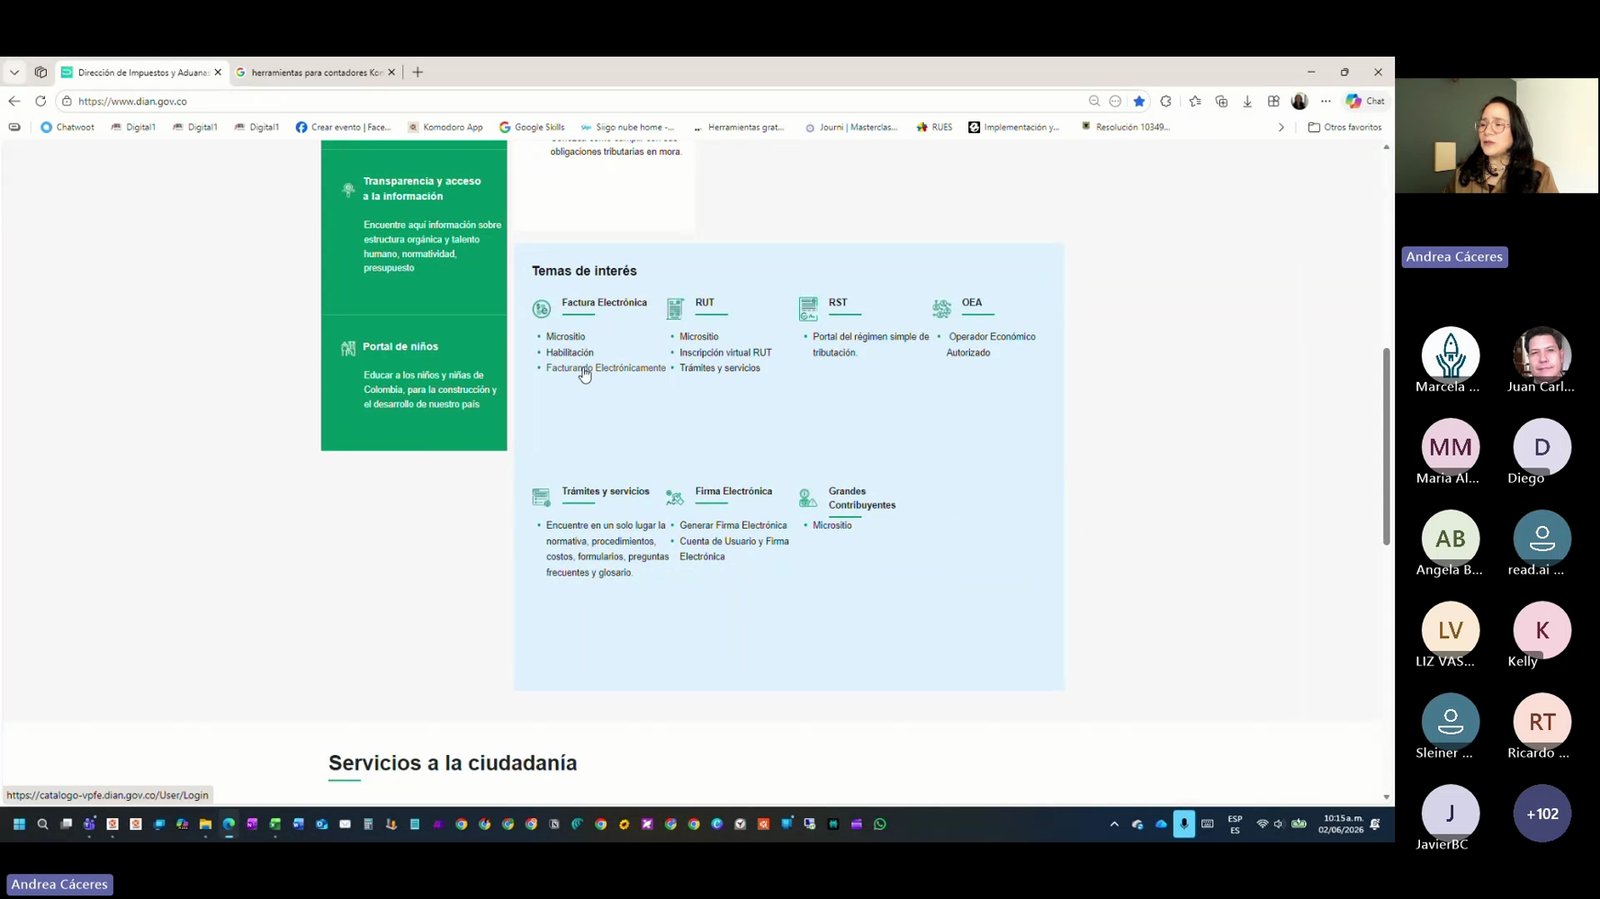
Task: Show more favorites bar items chevron
Action: [x=1281, y=127]
